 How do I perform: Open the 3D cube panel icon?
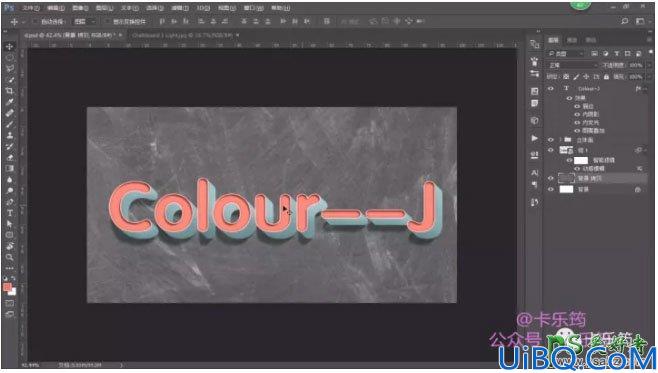pos(534,120)
